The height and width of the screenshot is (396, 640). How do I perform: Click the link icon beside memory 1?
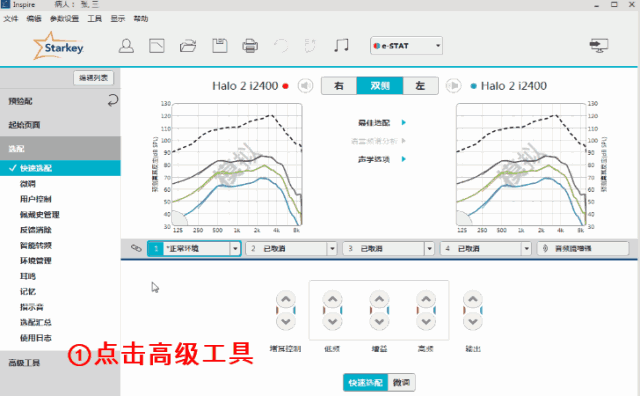[136, 248]
